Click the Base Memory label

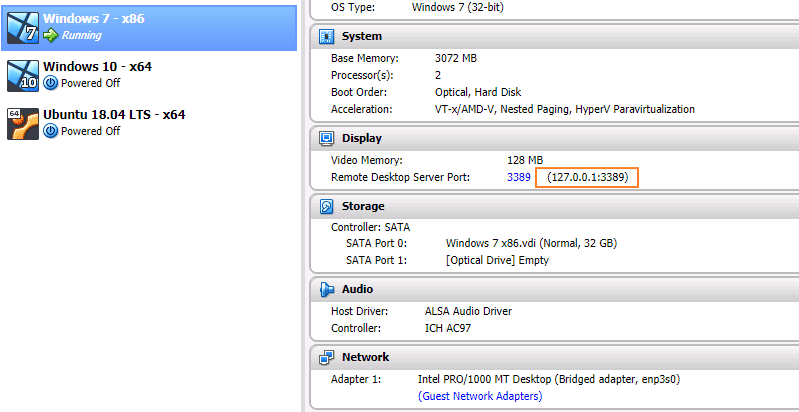364,59
